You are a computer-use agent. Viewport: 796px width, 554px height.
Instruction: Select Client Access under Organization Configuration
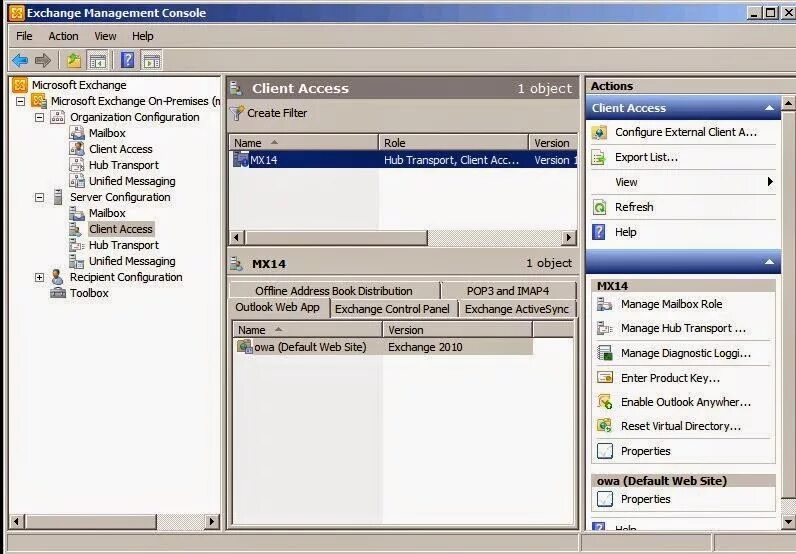121,149
